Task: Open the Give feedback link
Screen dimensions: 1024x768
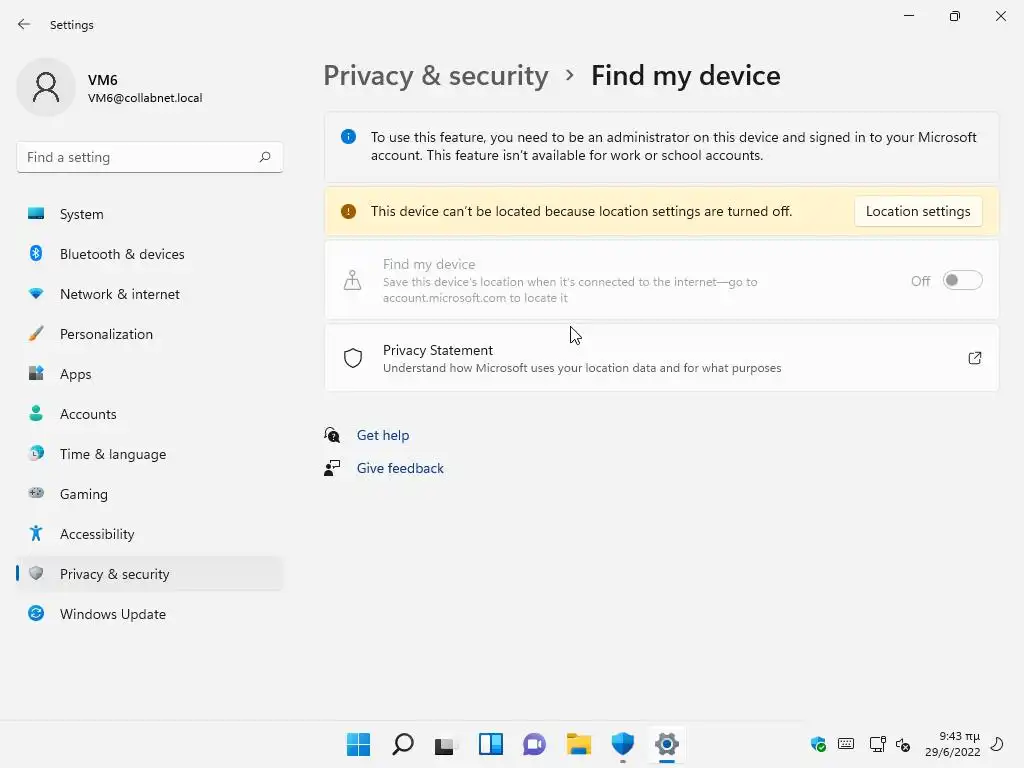Action: coord(400,468)
